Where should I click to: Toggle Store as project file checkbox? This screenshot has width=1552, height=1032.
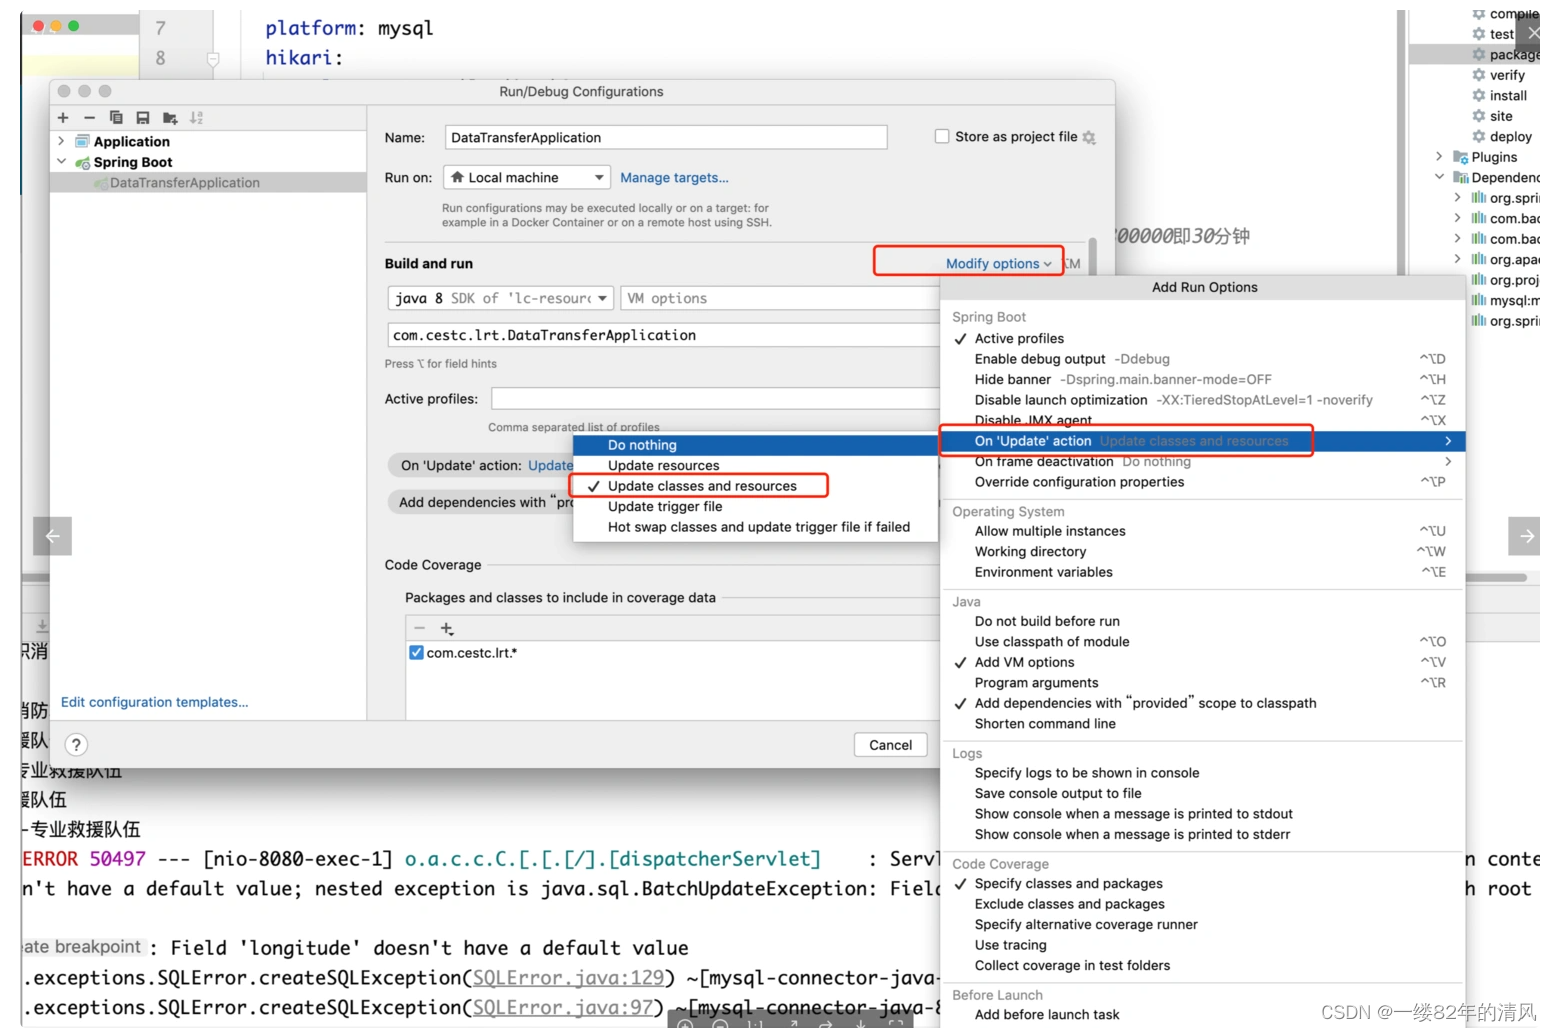(x=942, y=137)
